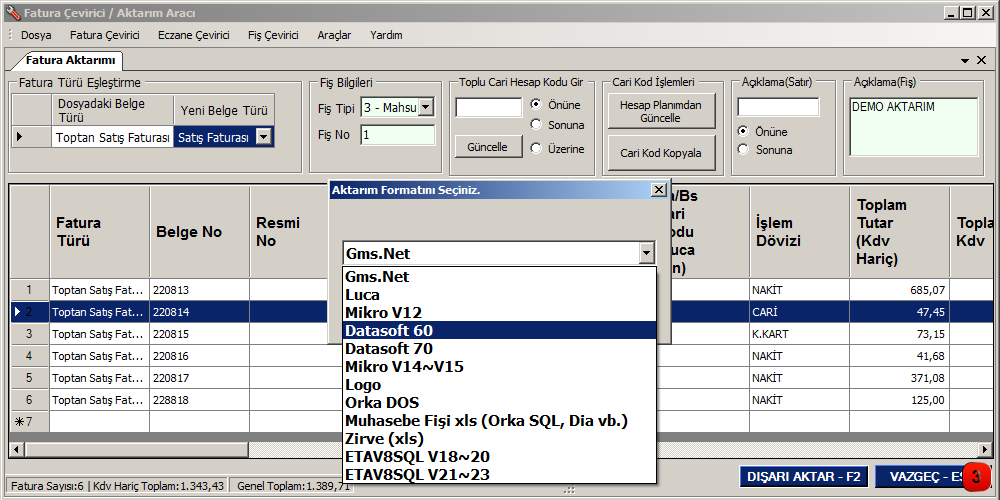Image resolution: width=1000 pixels, height=500 pixels.
Task: Select Önüne radio in Açıklama(Satır)
Action: (742, 131)
